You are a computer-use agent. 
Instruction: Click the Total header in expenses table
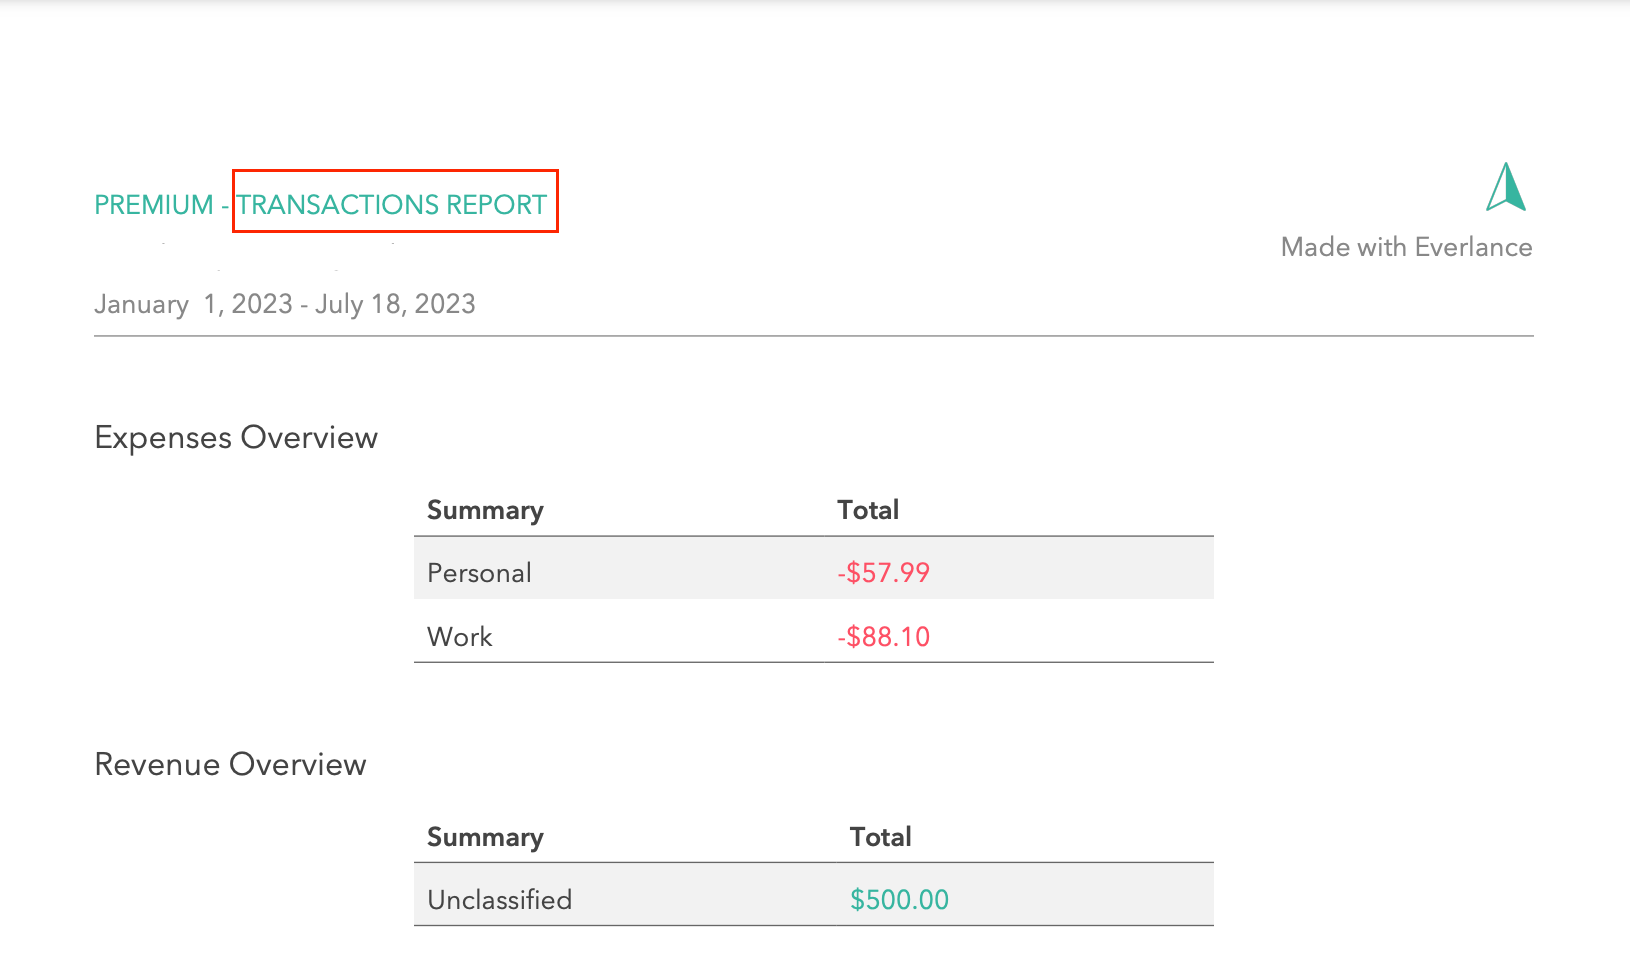pos(868,510)
